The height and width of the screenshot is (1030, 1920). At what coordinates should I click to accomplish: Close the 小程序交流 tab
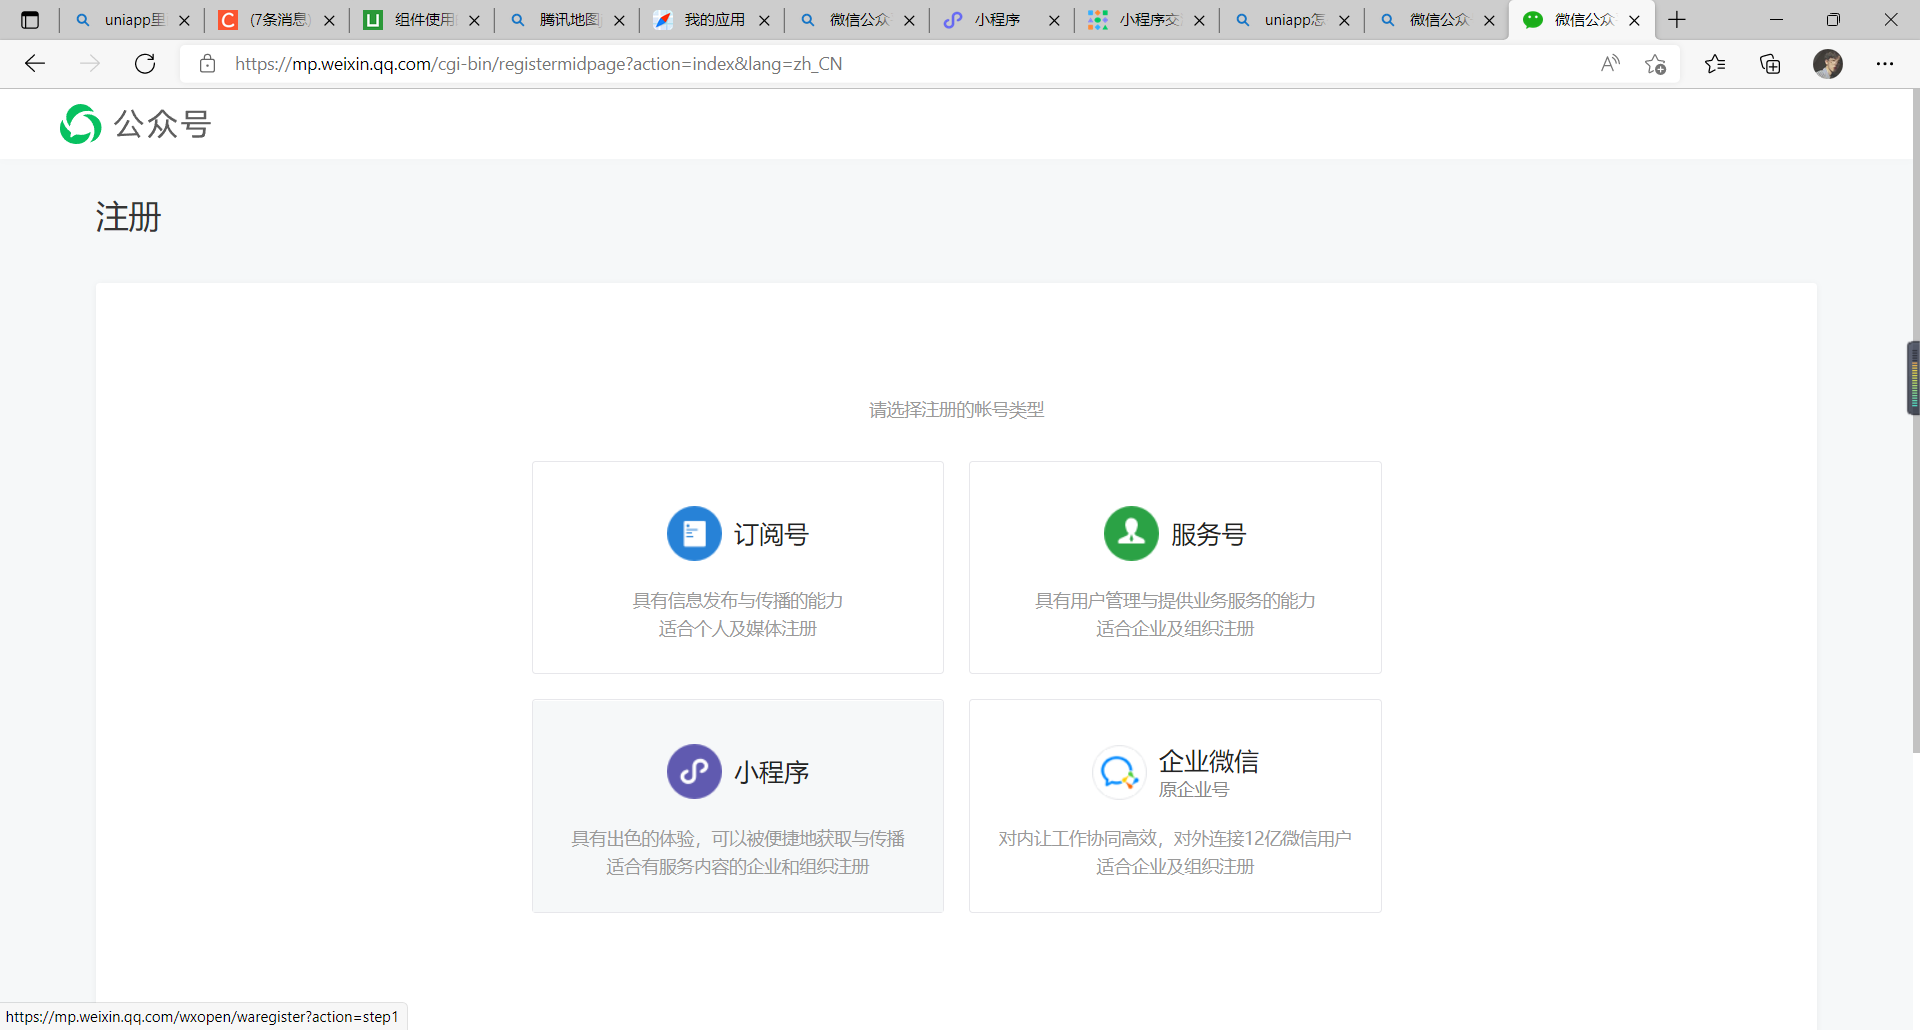(1199, 19)
